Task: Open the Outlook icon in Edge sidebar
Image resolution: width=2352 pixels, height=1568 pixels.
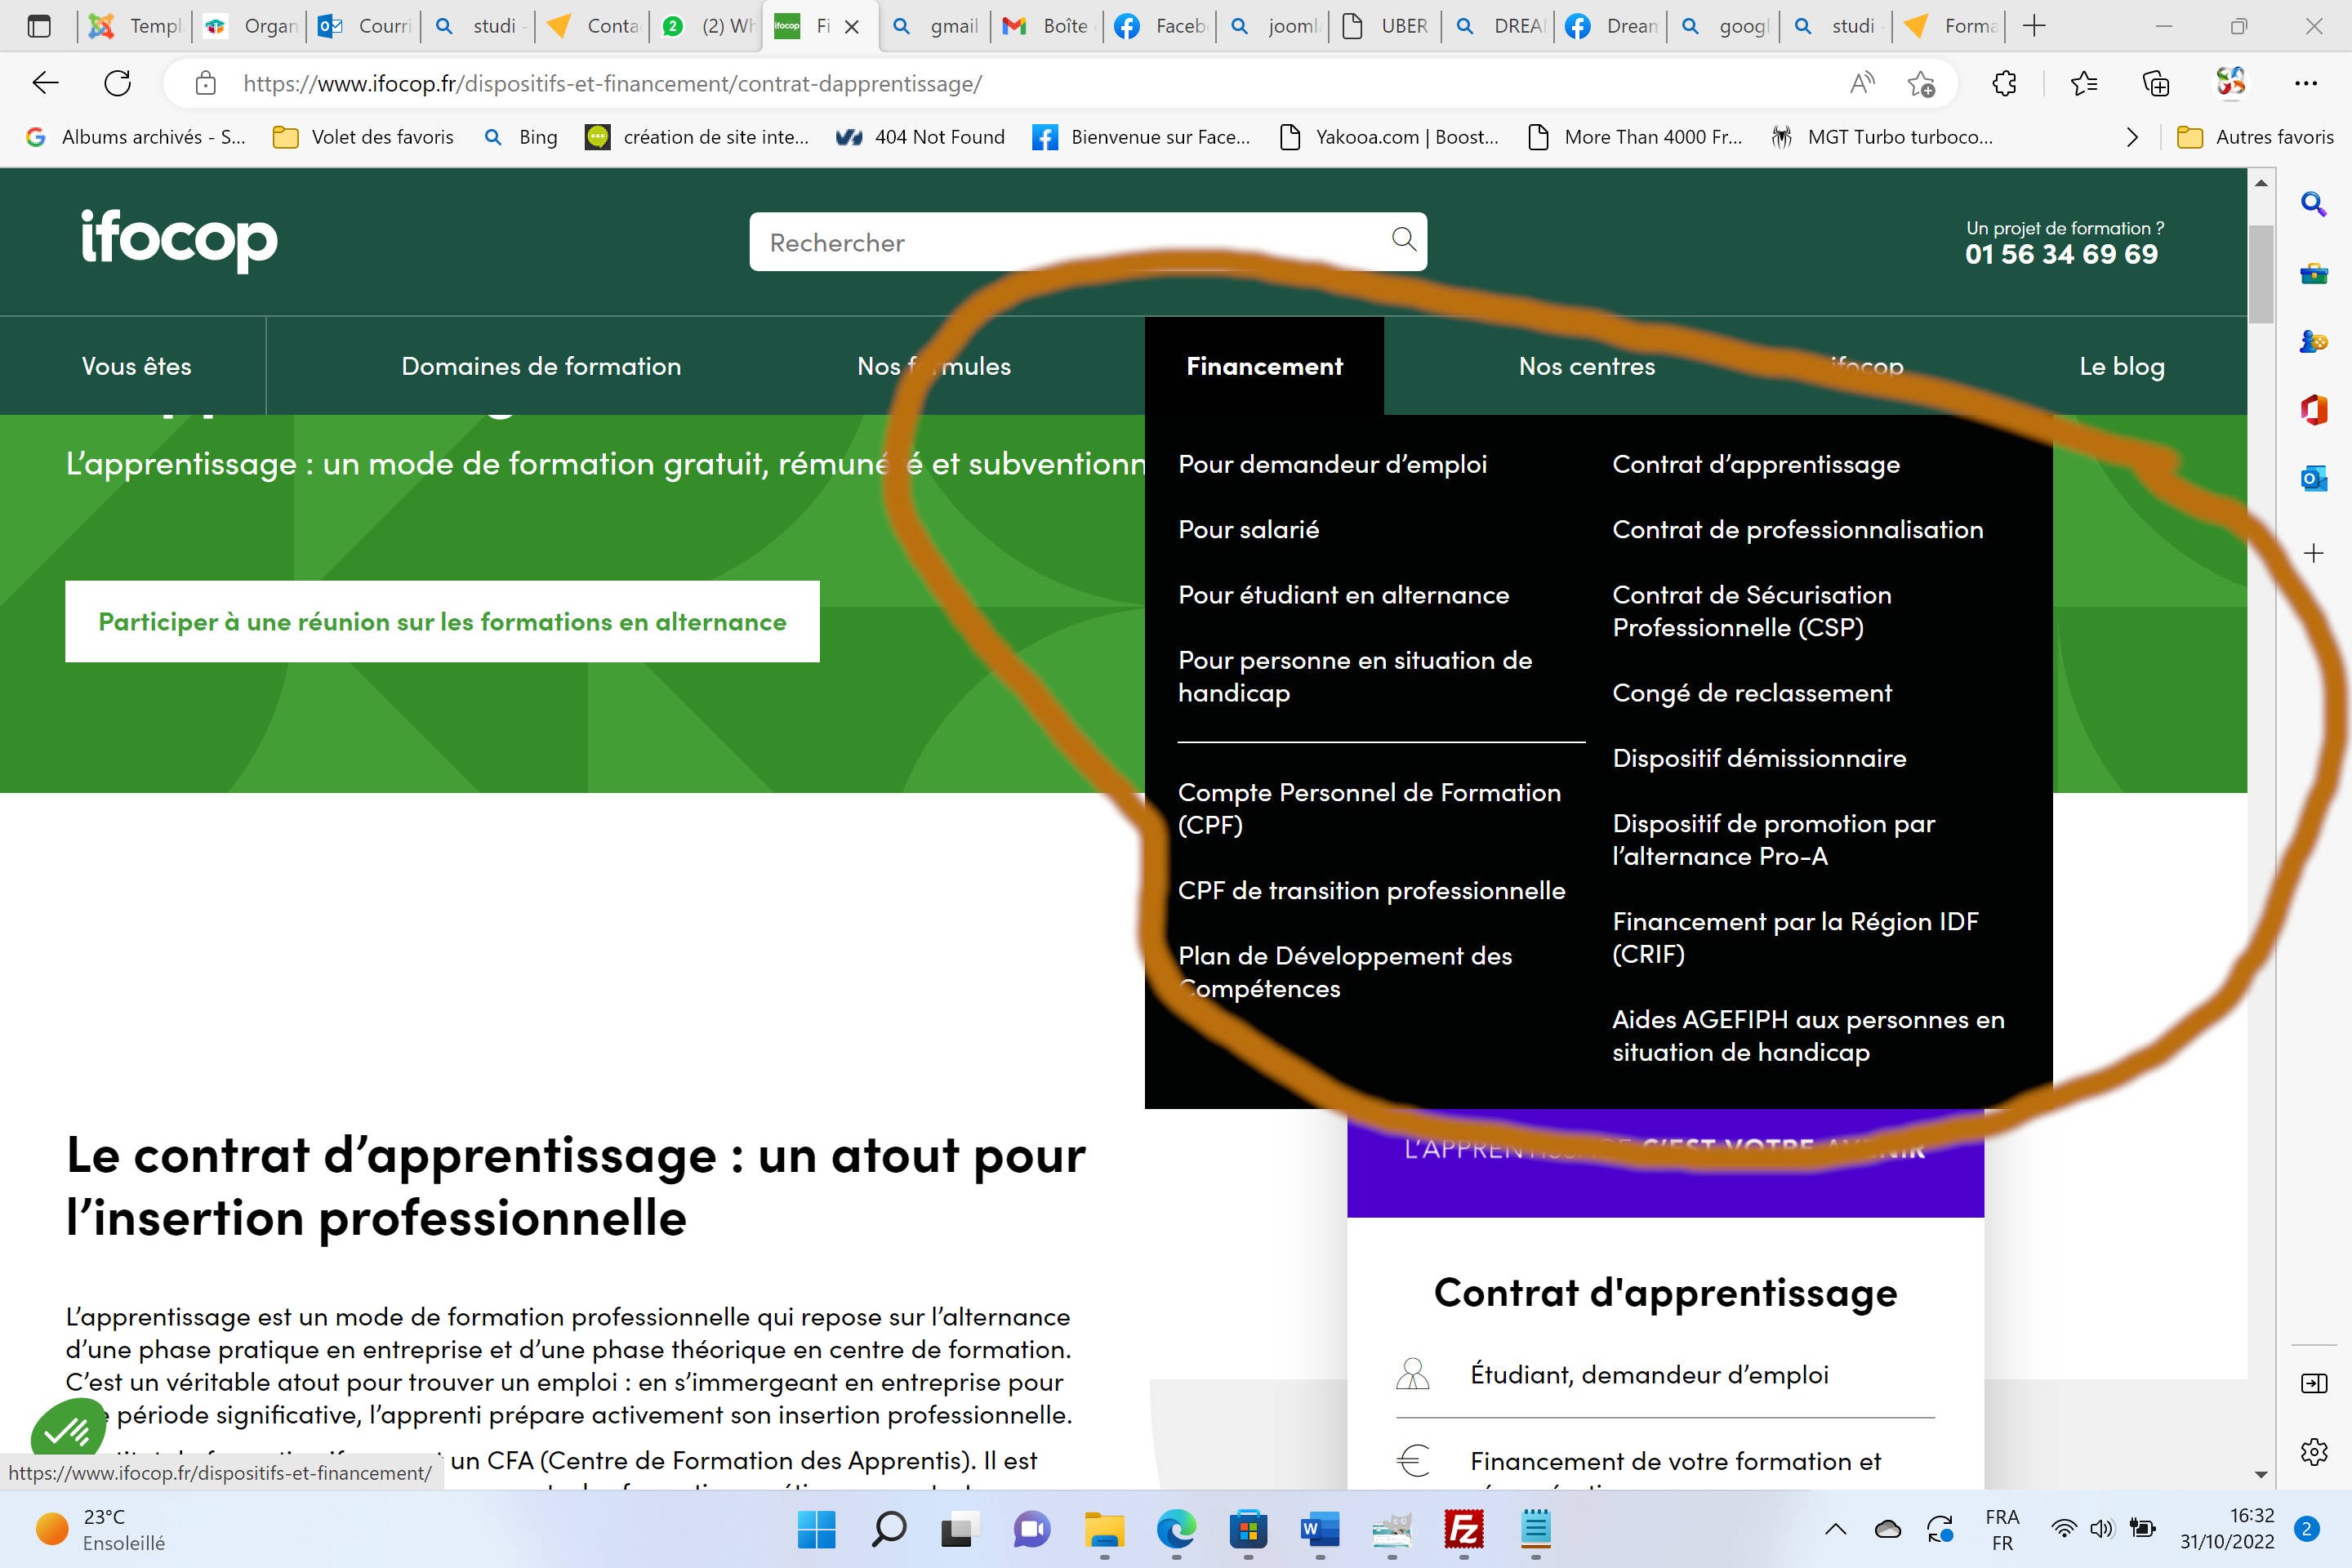Action: [2314, 480]
